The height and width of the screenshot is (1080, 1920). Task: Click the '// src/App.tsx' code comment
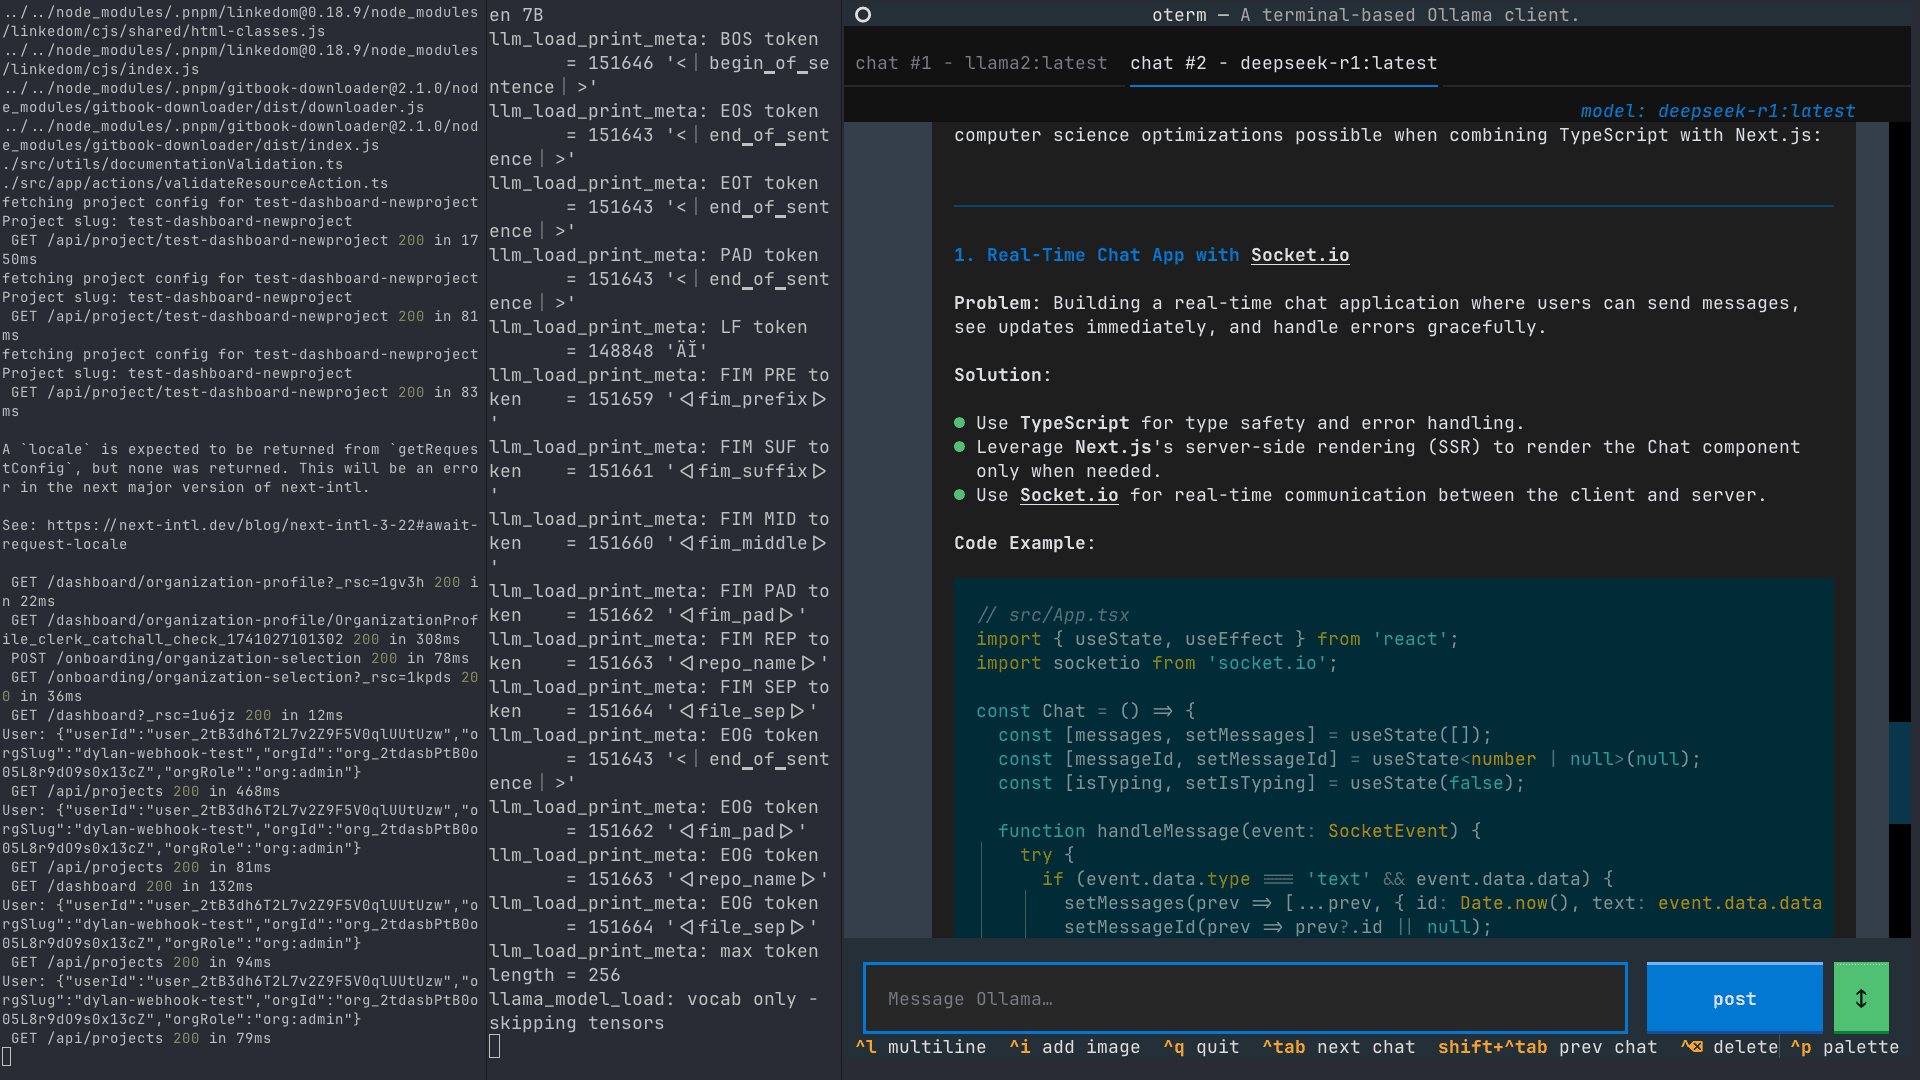pyautogui.click(x=1053, y=615)
